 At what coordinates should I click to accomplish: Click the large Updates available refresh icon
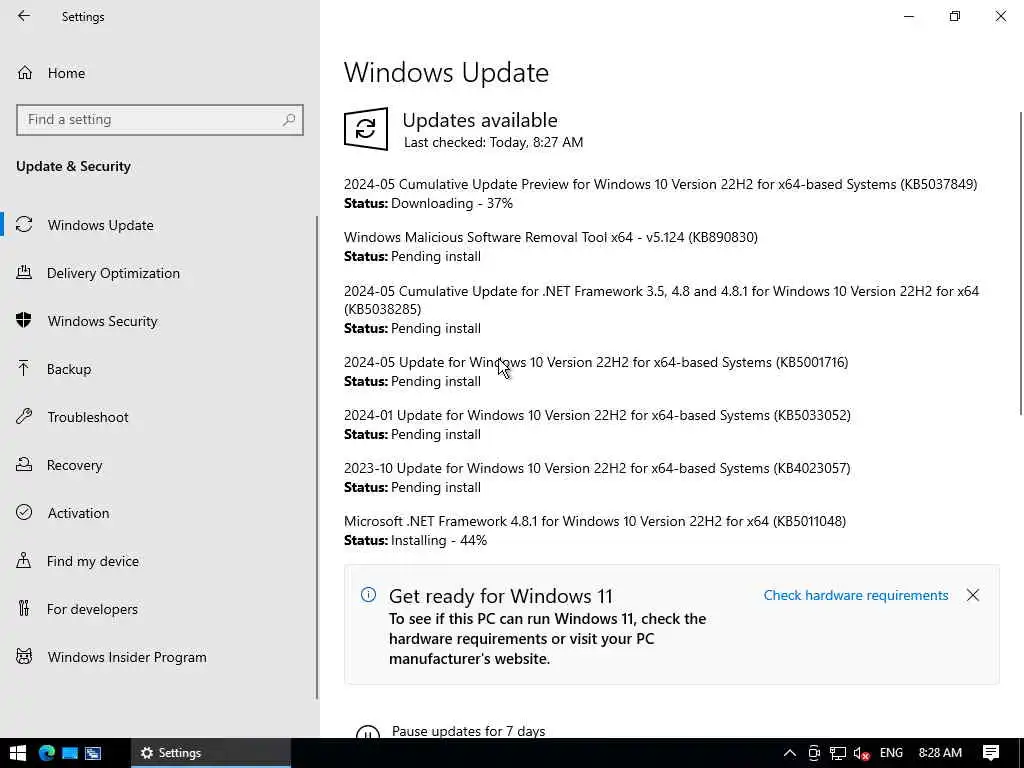[366, 129]
